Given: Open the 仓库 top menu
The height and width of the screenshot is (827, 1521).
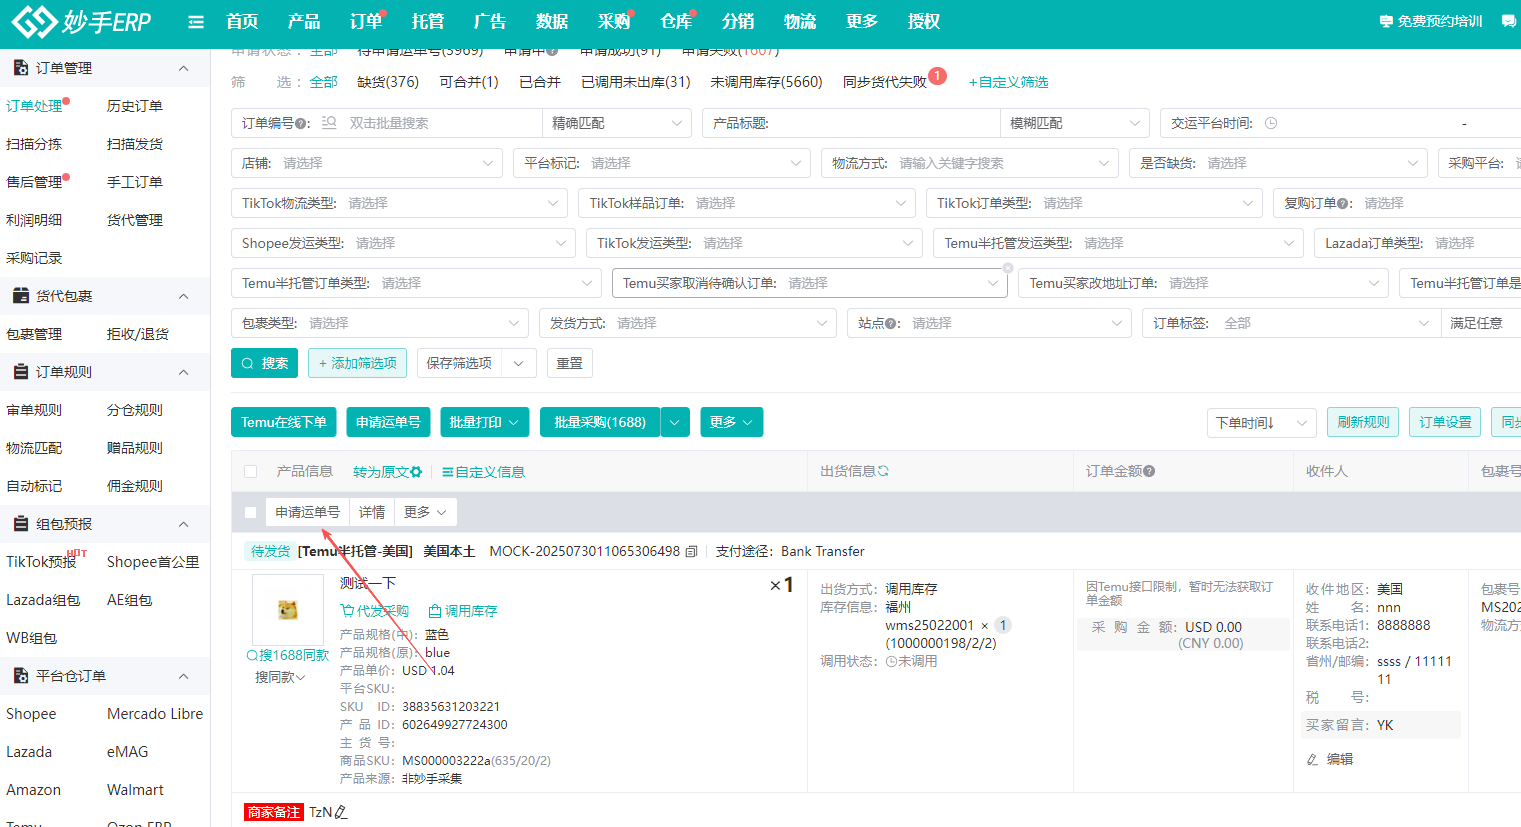Looking at the screenshot, I should pyautogui.click(x=676, y=21).
